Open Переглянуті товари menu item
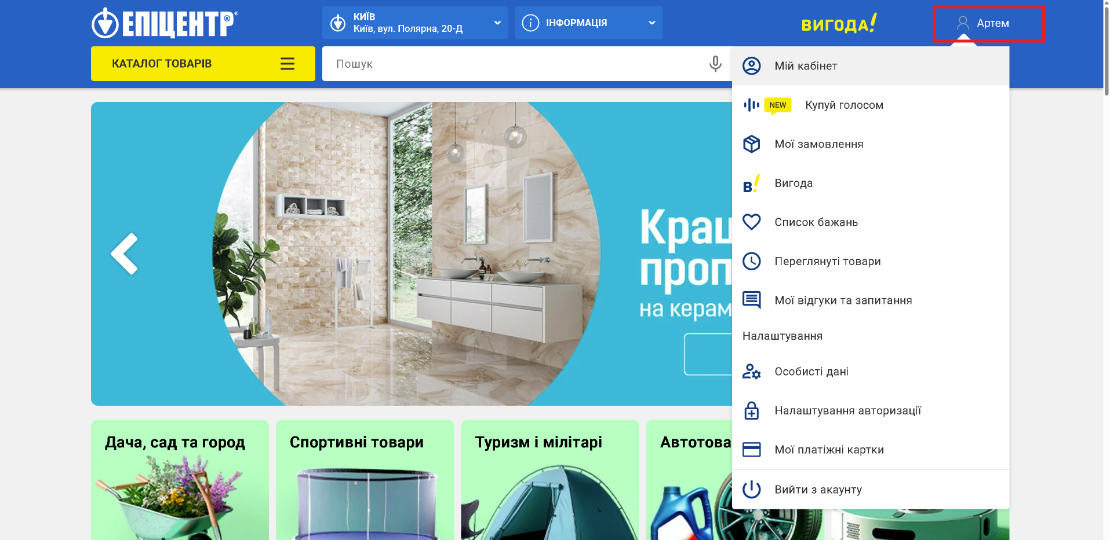Image resolution: width=1110 pixels, height=540 pixels. [x=870, y=261]
